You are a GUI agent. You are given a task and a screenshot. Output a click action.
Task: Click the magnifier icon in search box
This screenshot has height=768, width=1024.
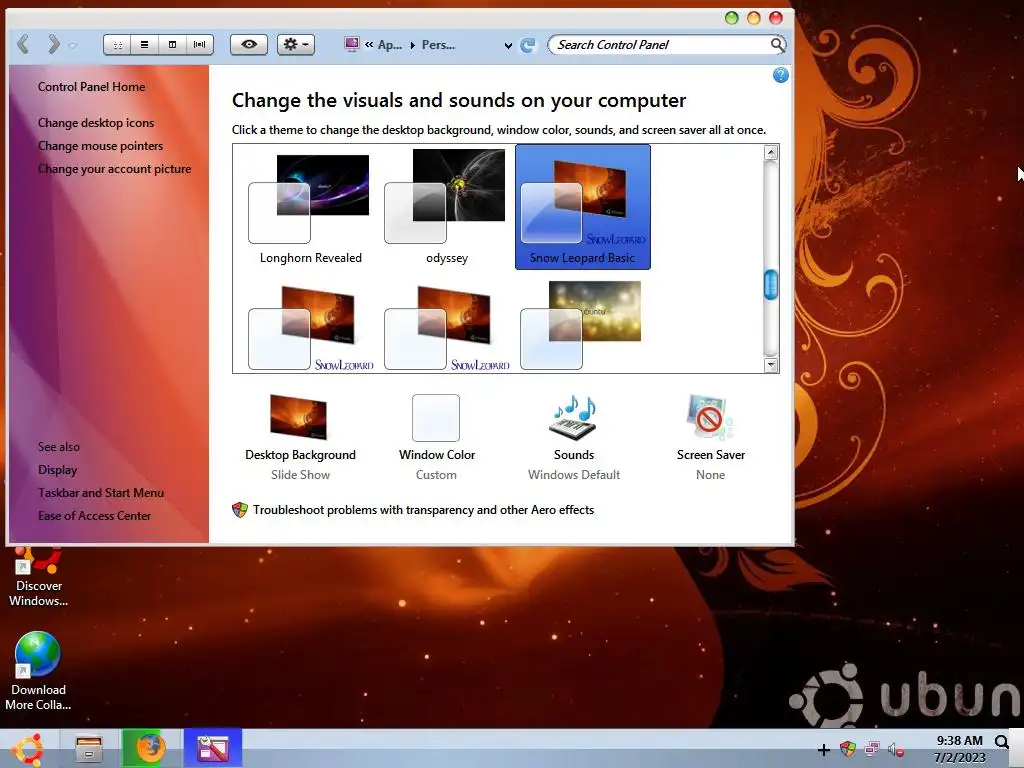pos(776,44)
